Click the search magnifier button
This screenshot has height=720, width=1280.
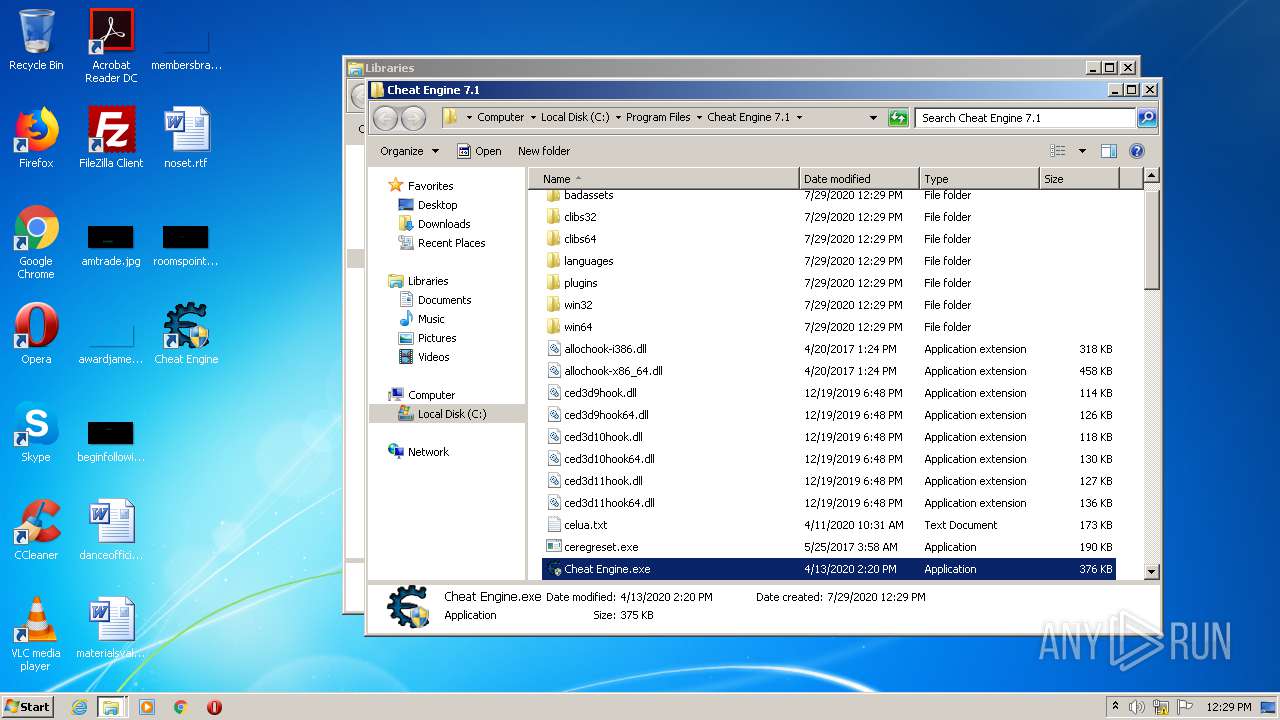pos(1146,118)
